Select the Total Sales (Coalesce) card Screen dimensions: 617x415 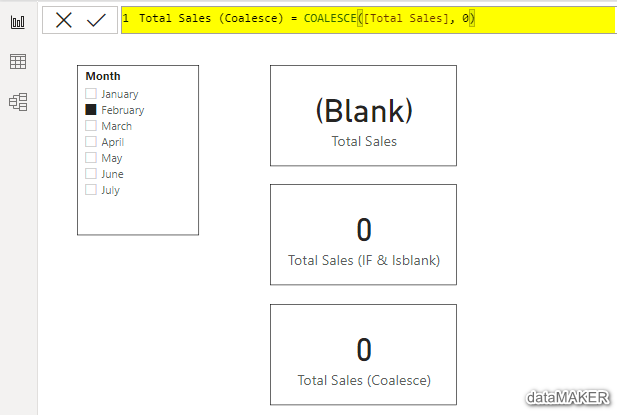coord(363,354)
